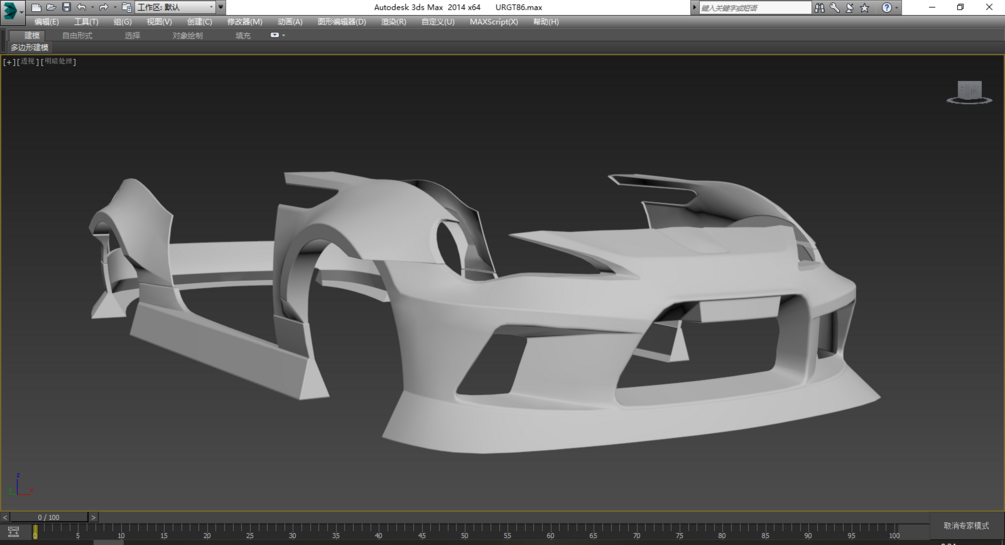Click the New Scene icon
Viewport: 1005px width, 545px height.
click(x=37, y=7)
